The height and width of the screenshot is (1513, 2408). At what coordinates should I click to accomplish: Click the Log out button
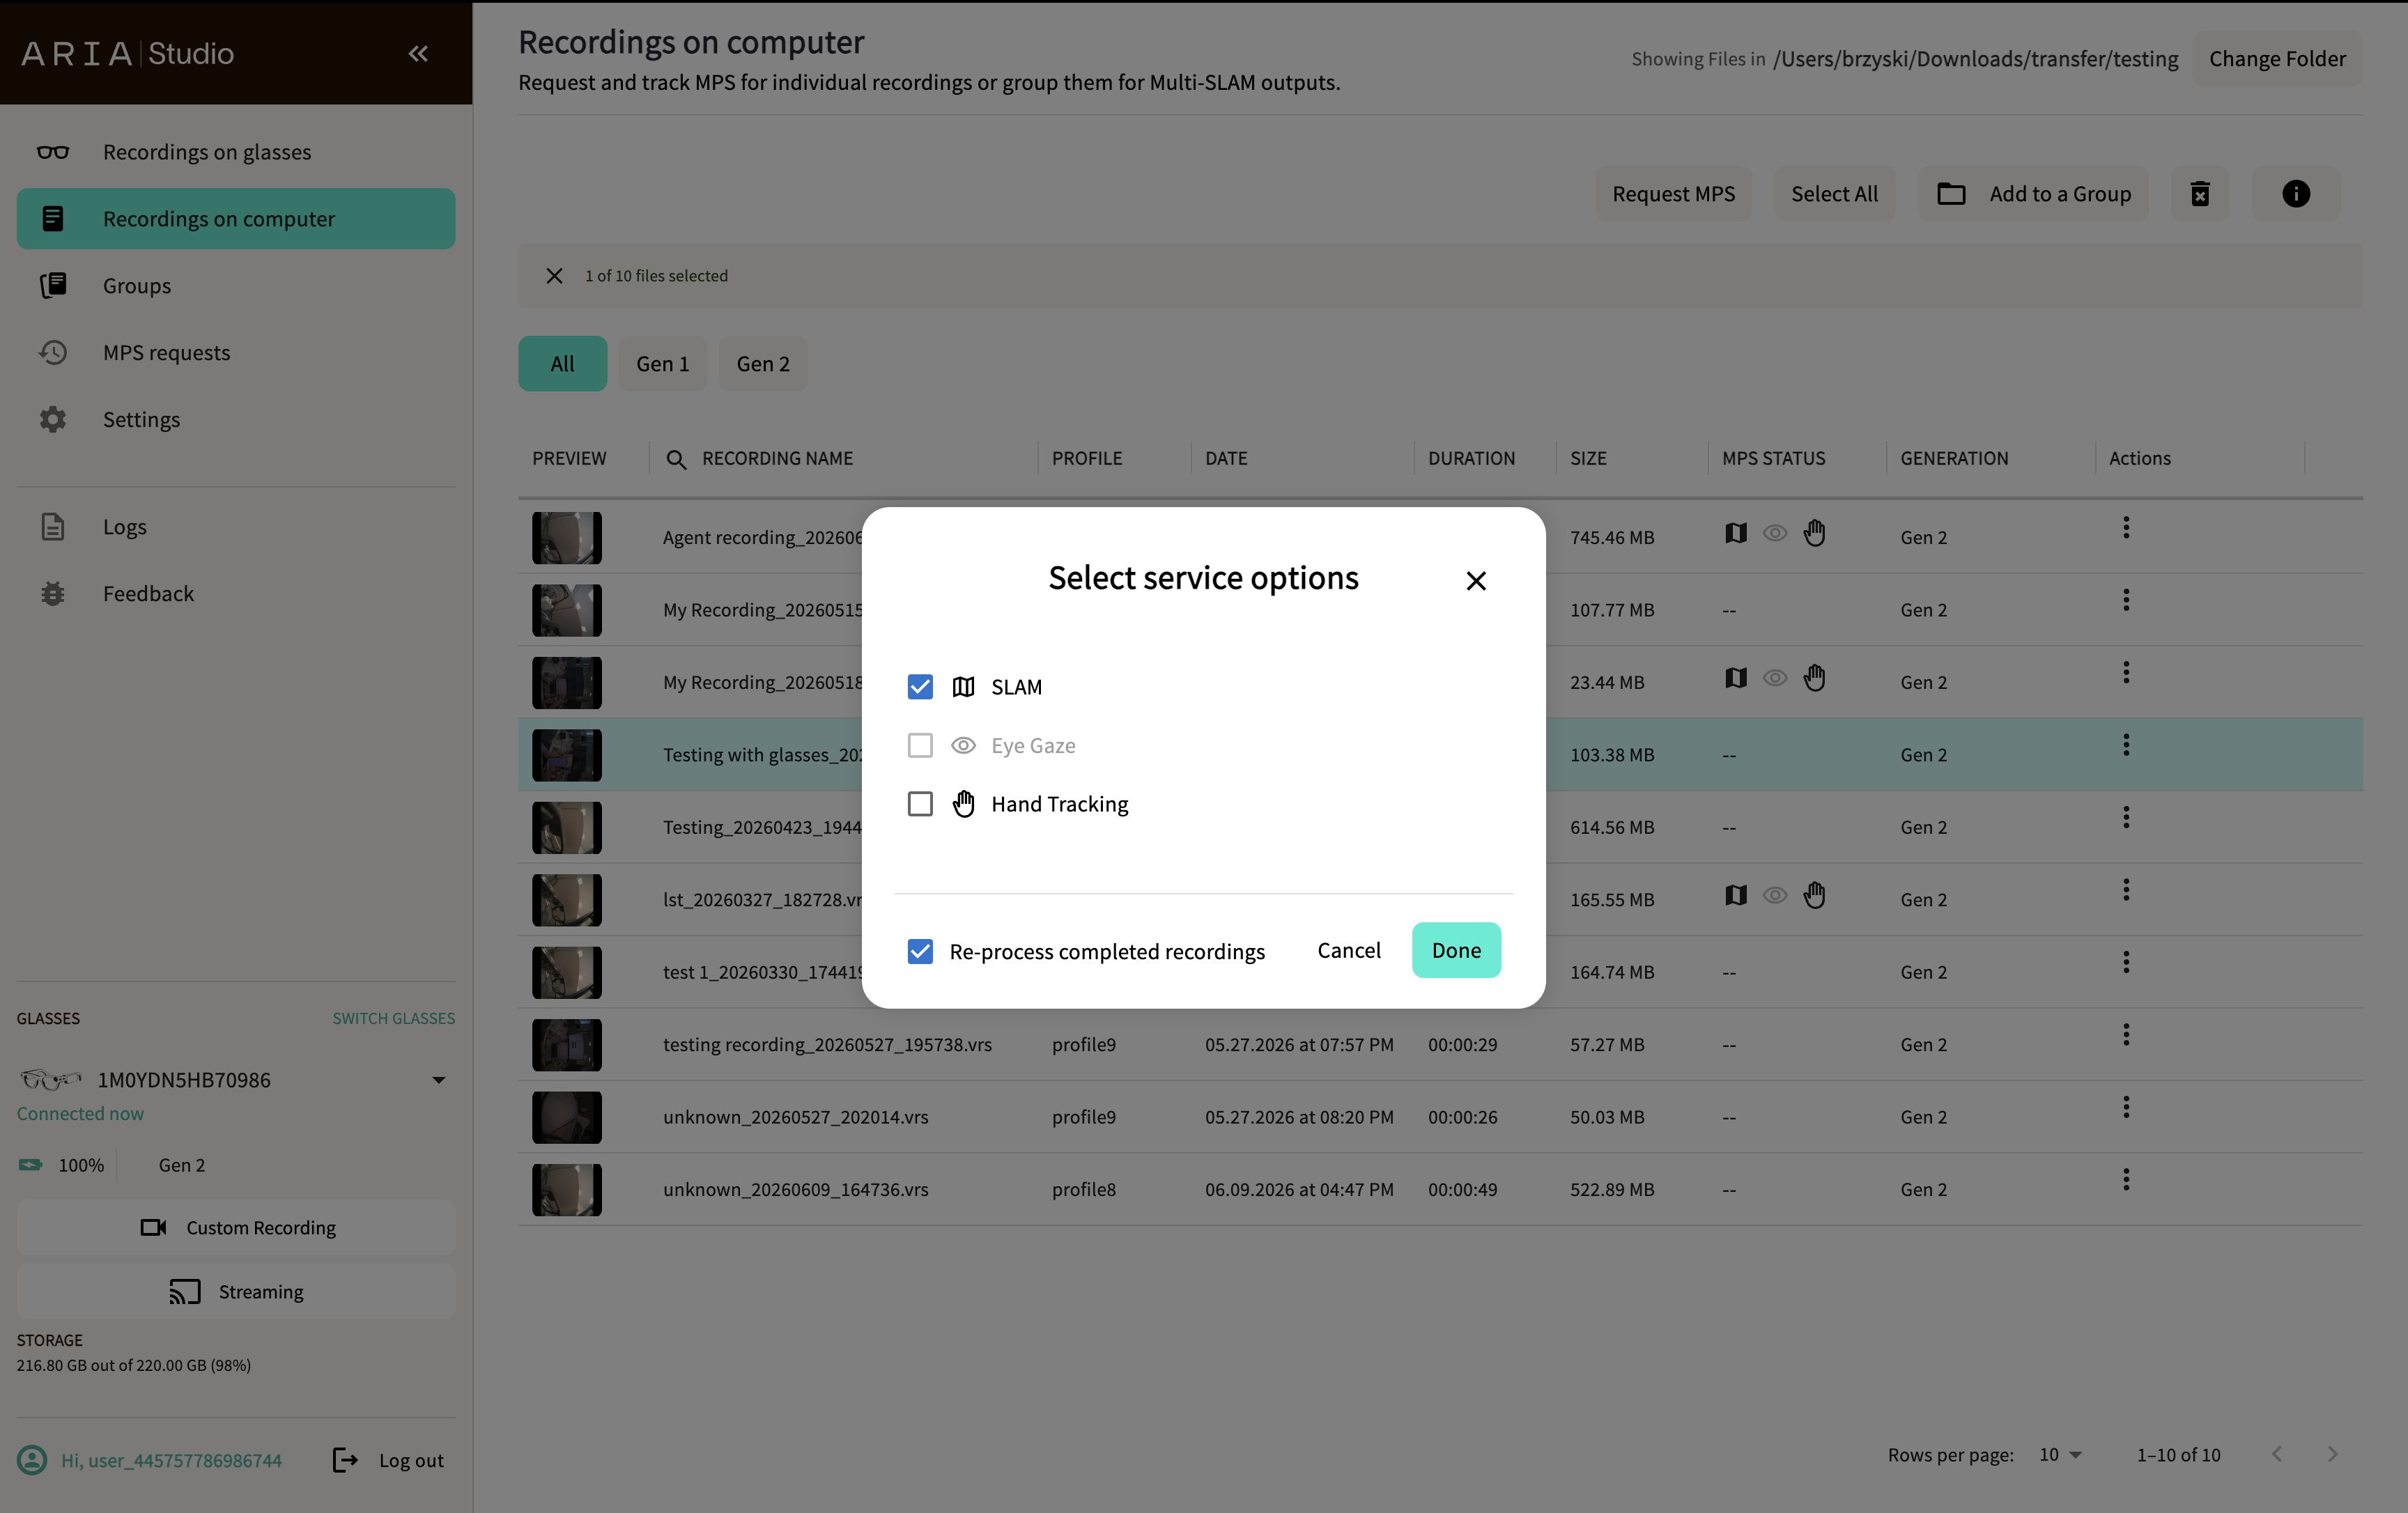[388, 1461]
